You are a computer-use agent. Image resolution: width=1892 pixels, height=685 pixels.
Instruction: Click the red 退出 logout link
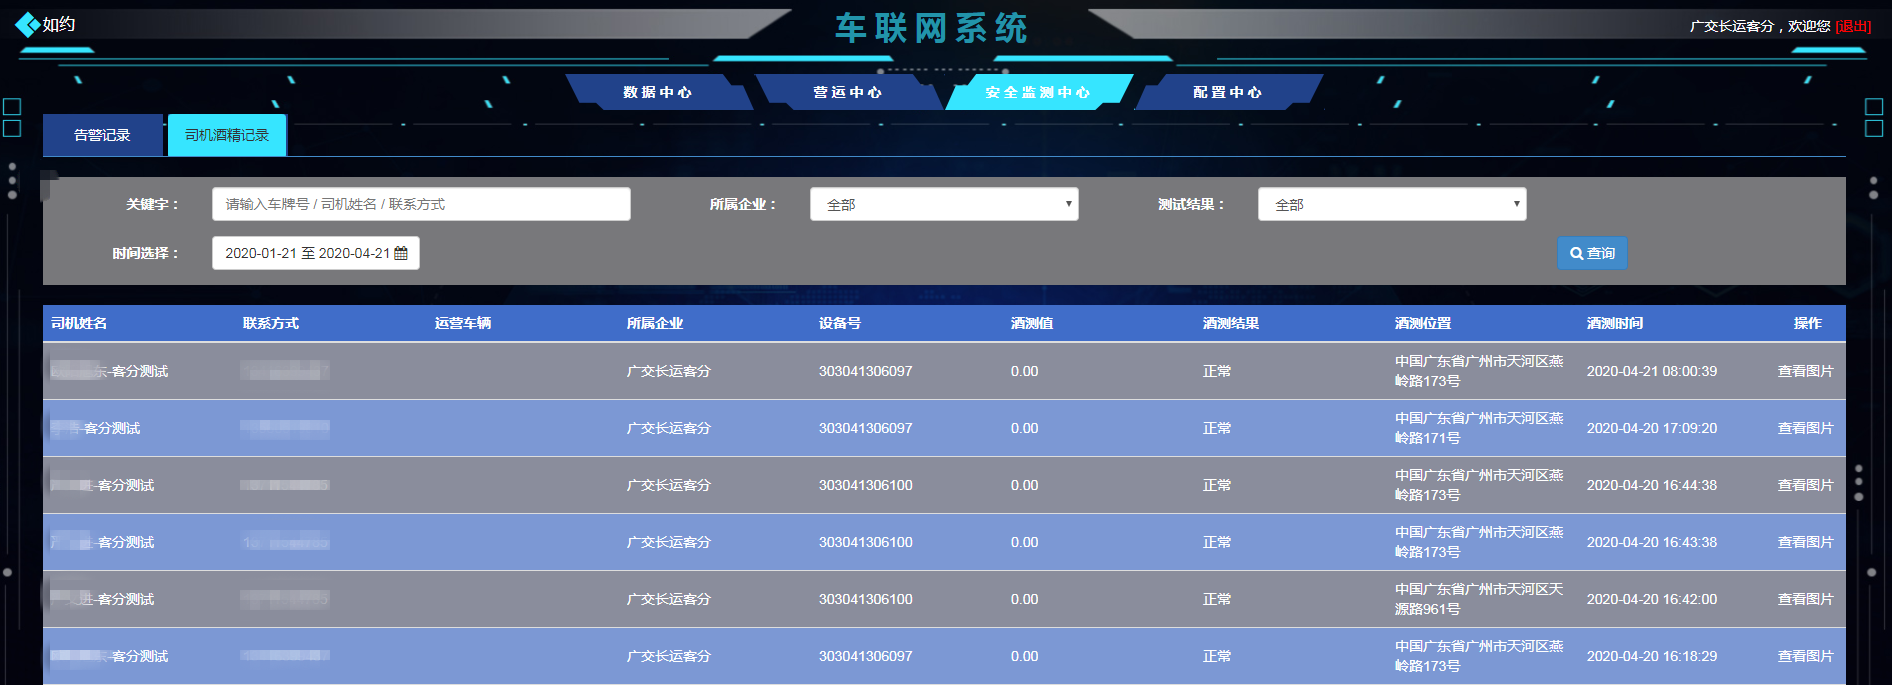click(1853, 26)
